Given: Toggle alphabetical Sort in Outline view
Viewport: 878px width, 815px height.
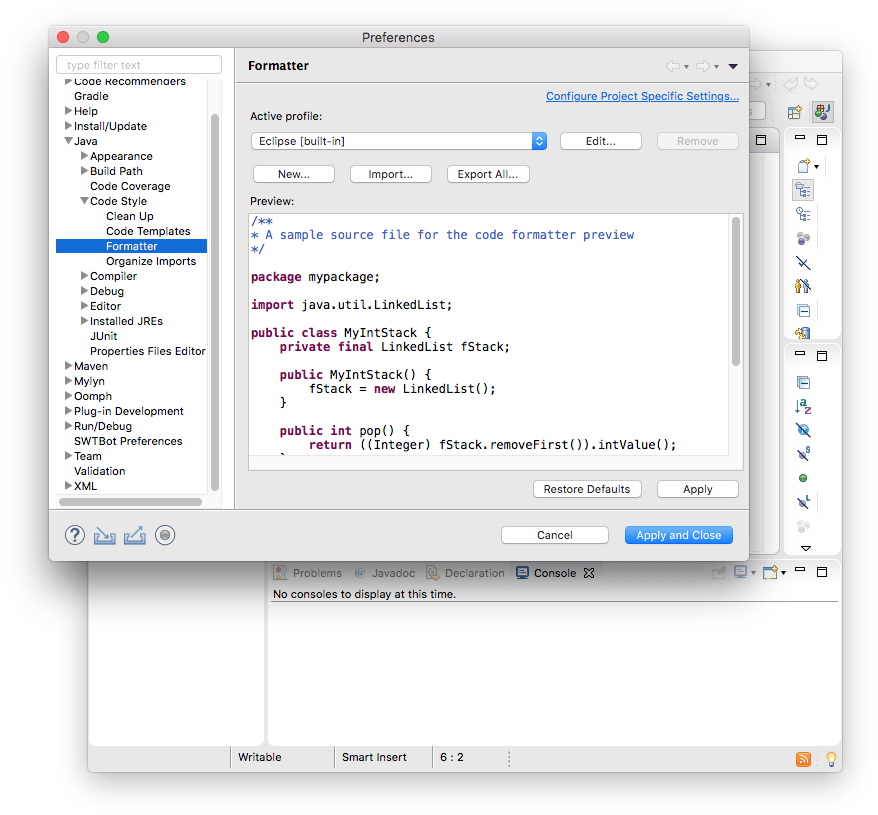Looking at the screenshot, I should [x=804, y=407].
